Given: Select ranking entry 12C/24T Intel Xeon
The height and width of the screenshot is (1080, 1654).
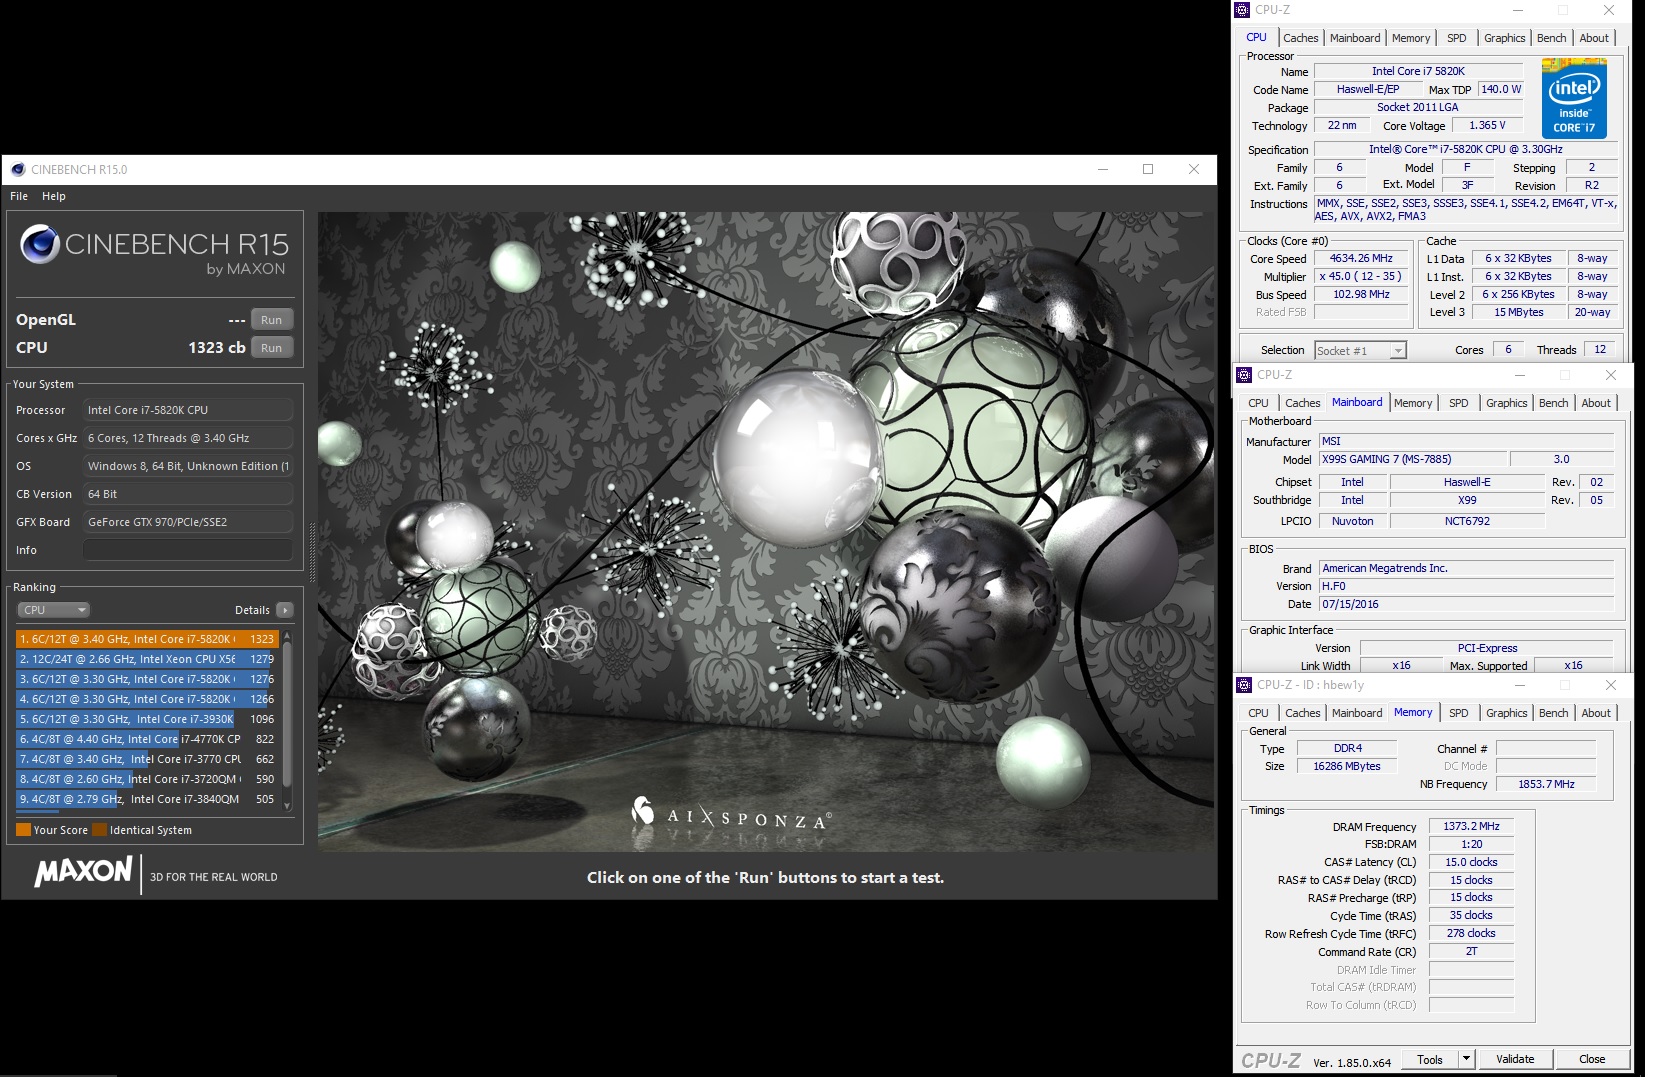Looking at the screenshot, I should pos(146,659).
